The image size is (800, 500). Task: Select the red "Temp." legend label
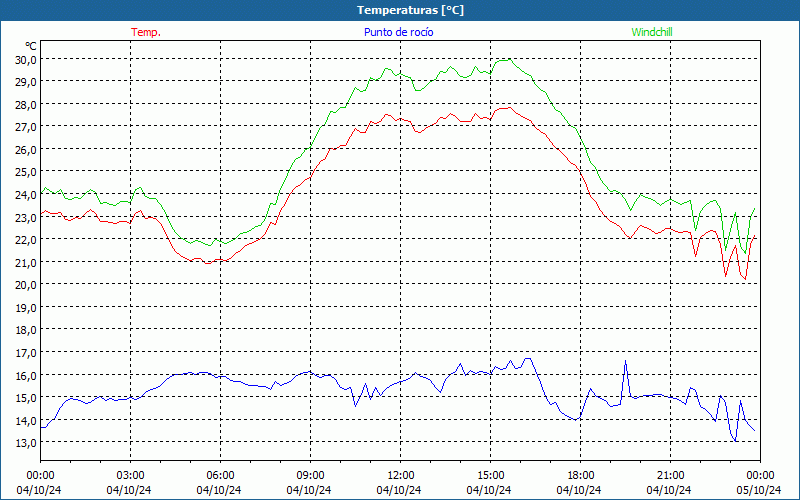tap(146, 32)
